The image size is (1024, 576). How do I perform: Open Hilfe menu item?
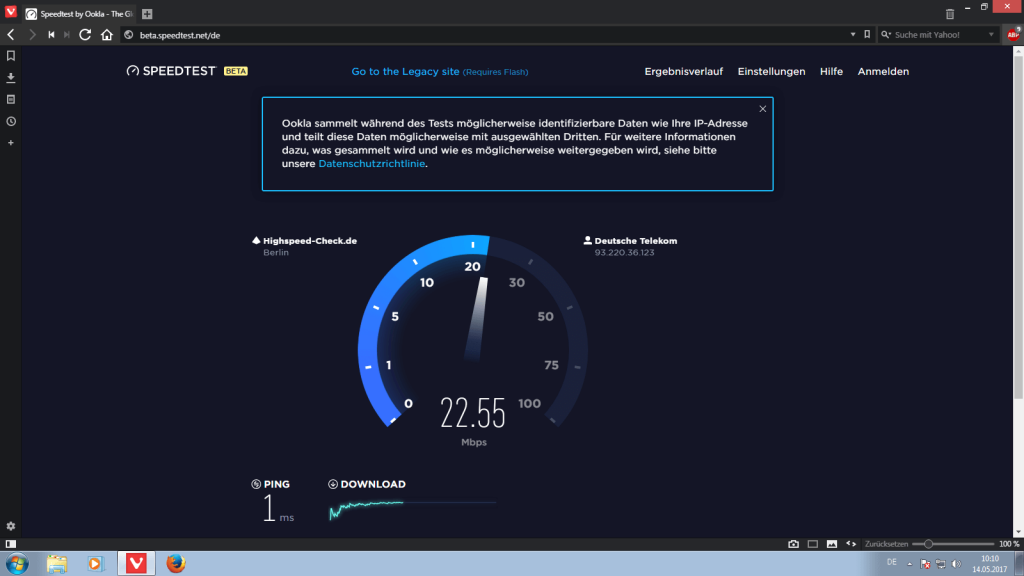tap(831, 71)
